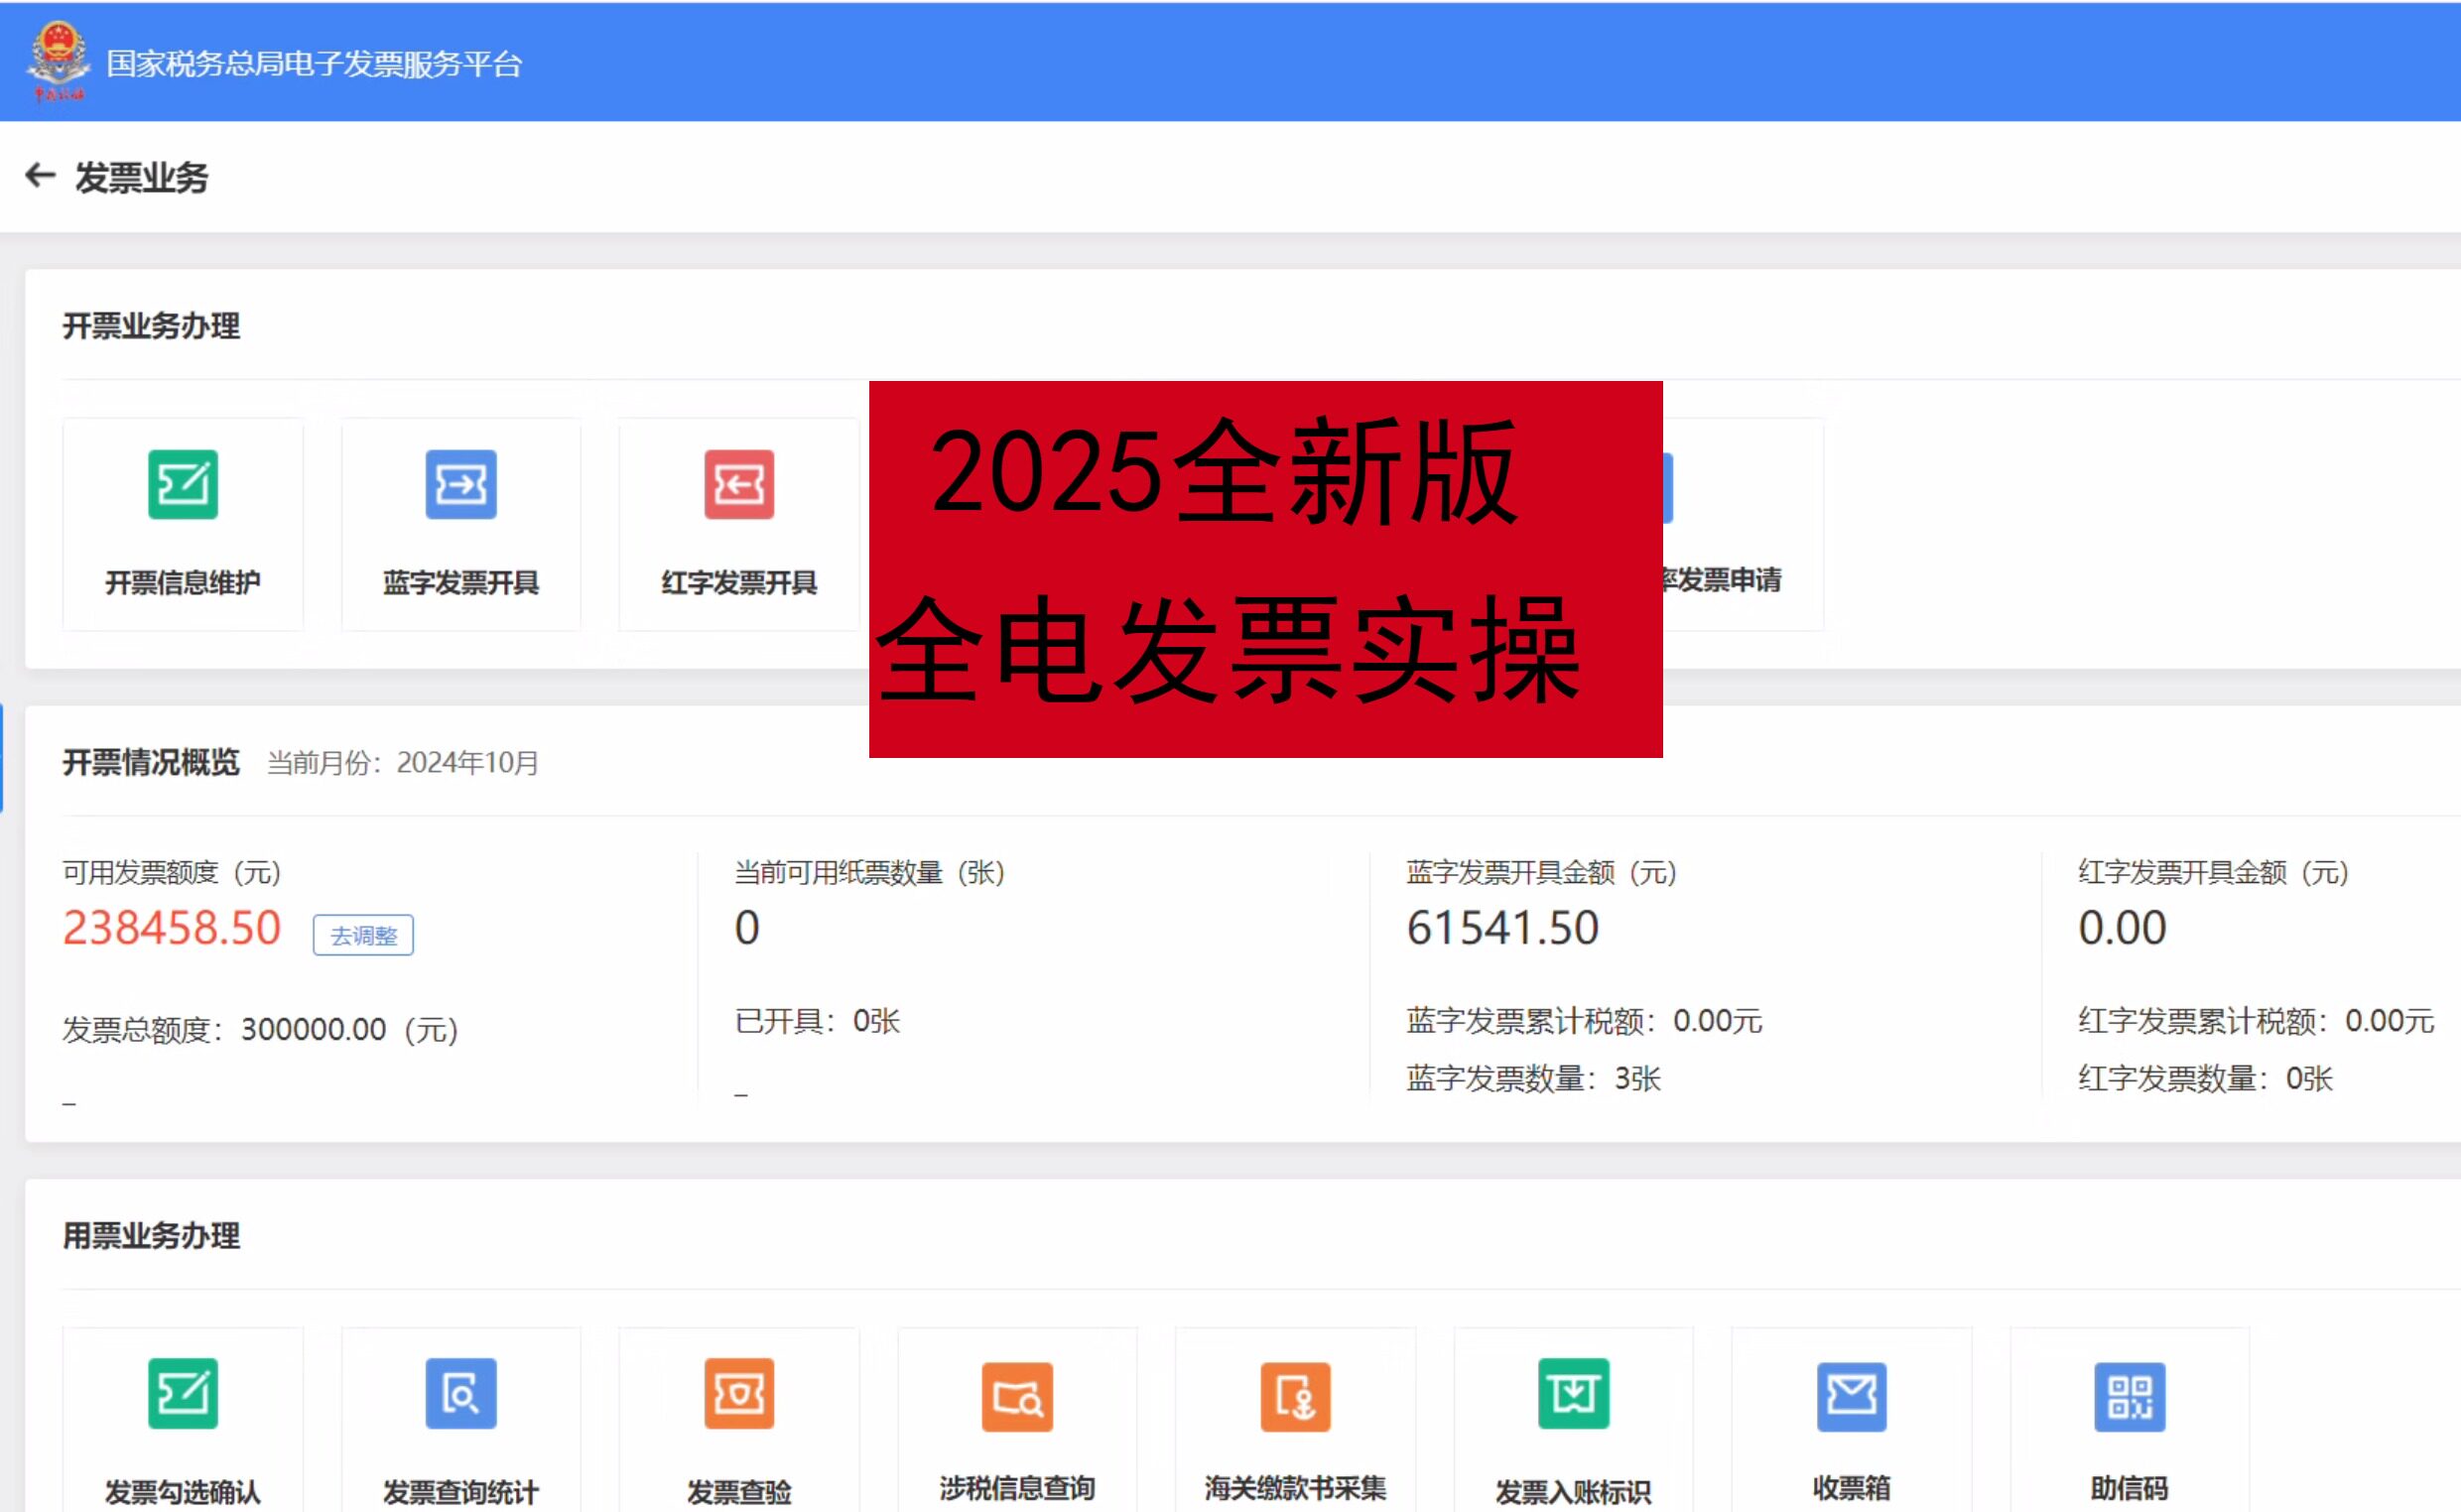Click the 蓝字发票开具 text label
The image size is (2461, 1512).
(461, 582)
